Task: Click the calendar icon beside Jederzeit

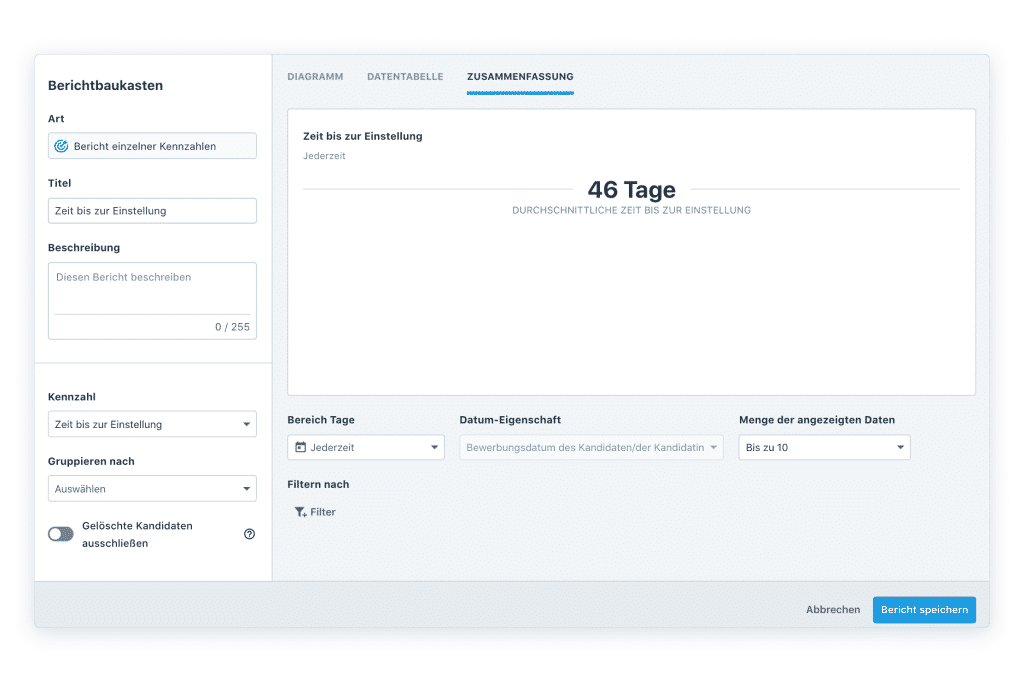Action: click(x=300, y=448)
